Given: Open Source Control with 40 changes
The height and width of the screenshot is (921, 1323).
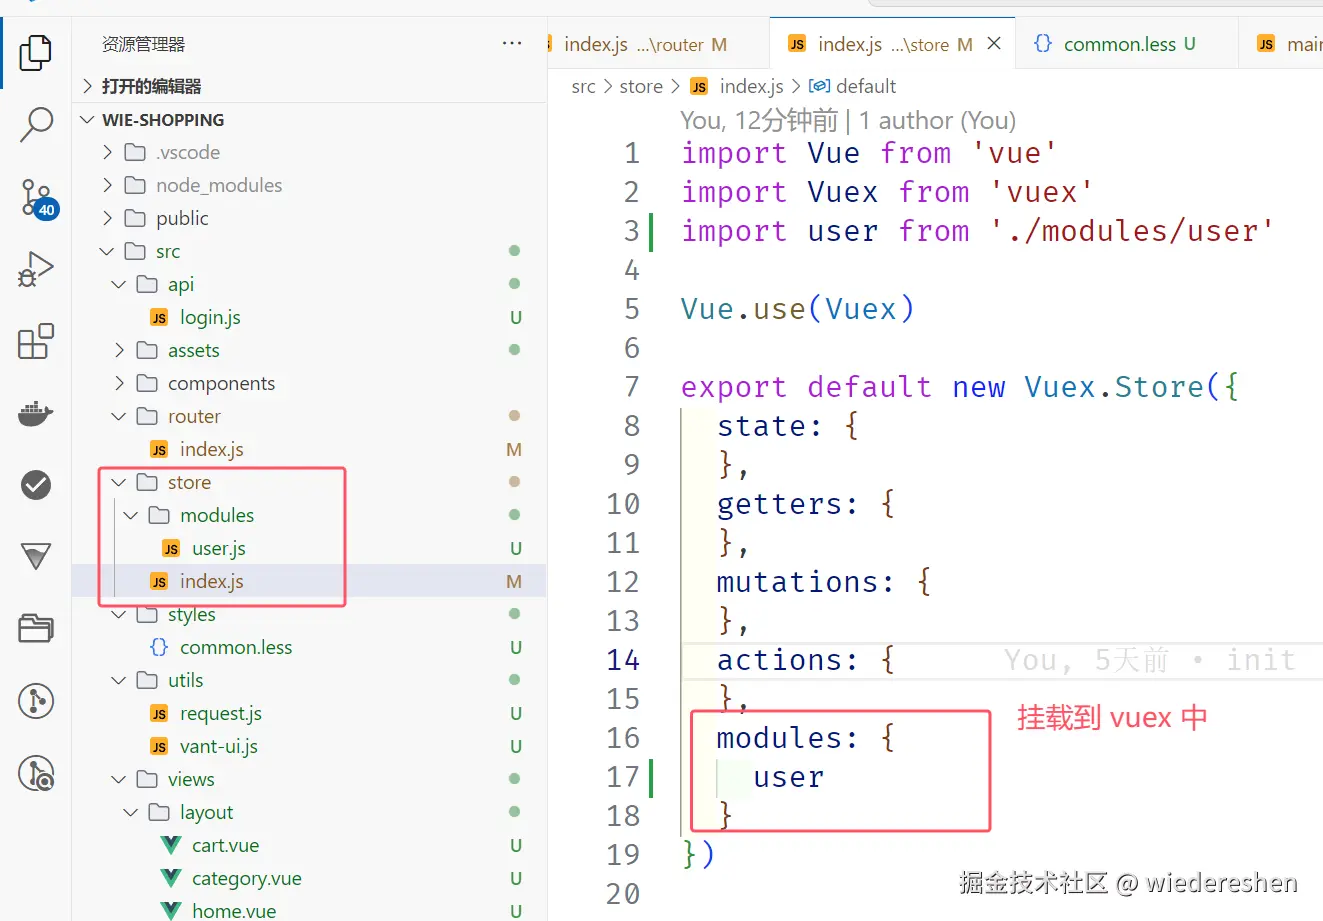Looking at the screenshot, I should coord(38,198).
